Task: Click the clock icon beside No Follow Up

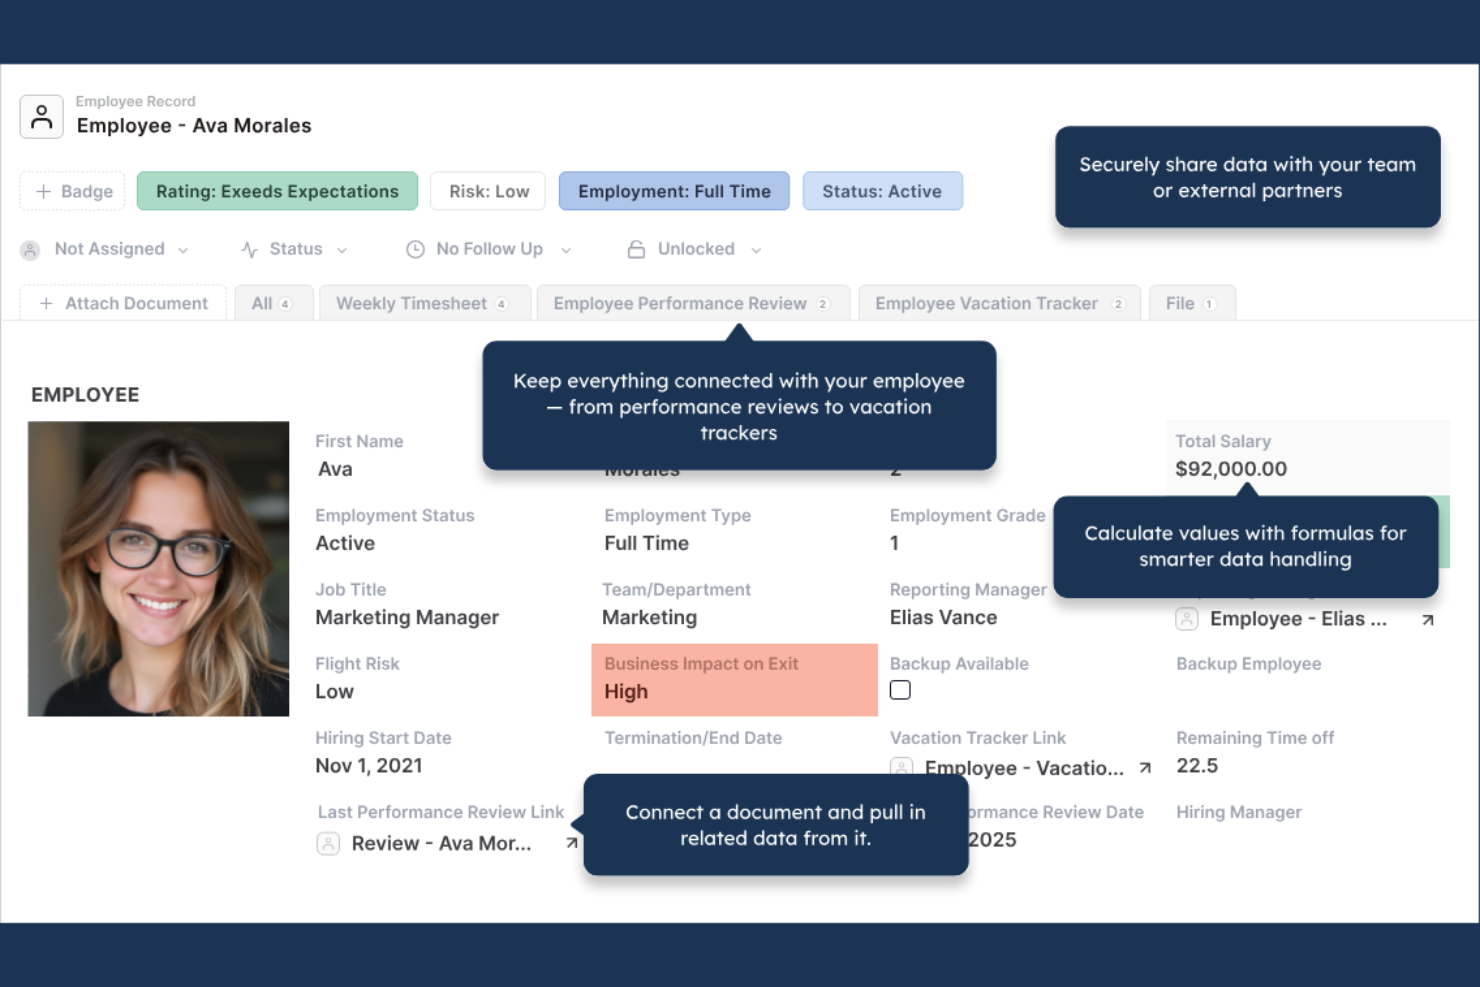Action: click(415, 250)
